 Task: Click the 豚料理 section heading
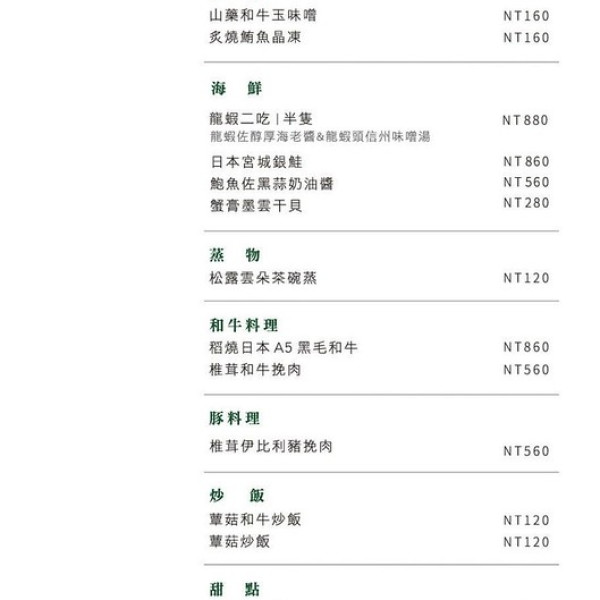click(236, 418)
